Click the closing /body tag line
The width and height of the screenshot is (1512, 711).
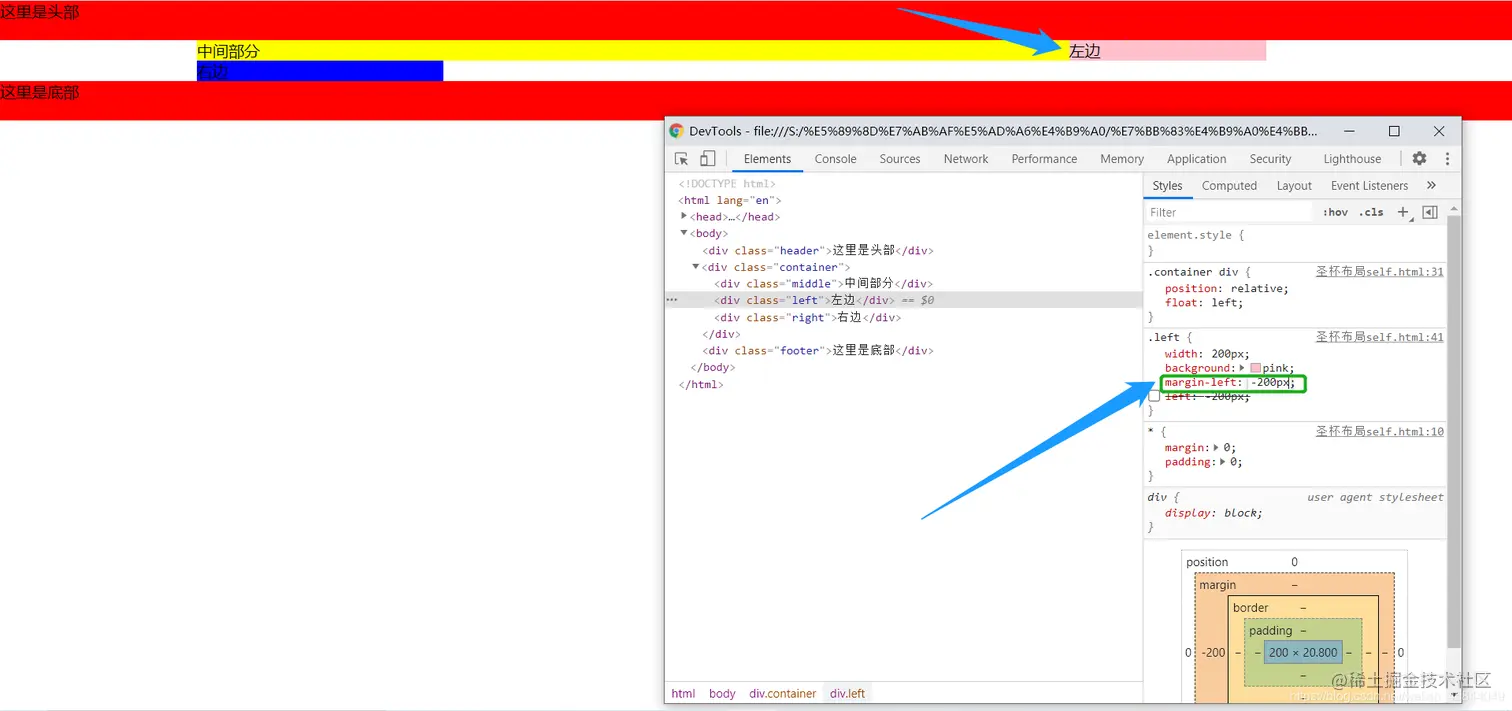(713, 367)
